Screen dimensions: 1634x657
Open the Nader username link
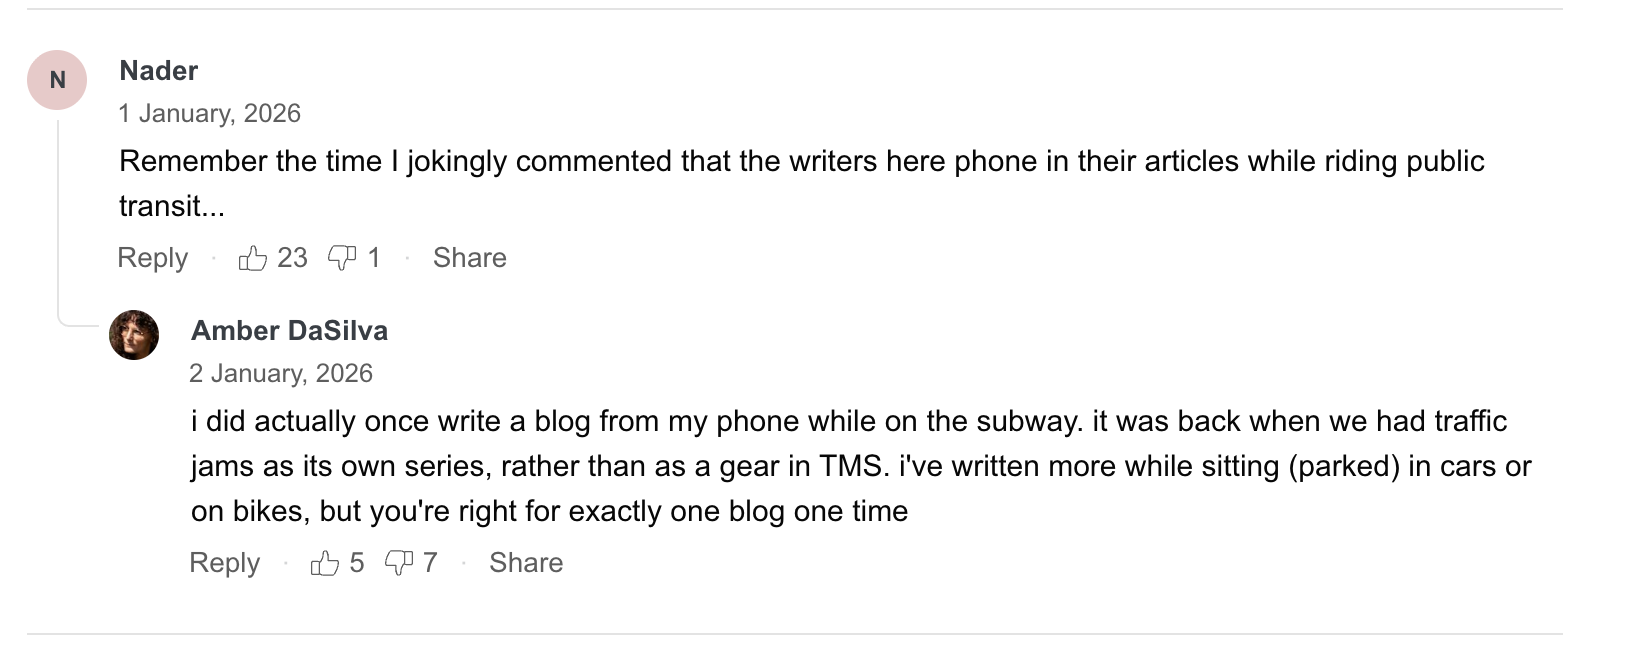tap(158, 71)
